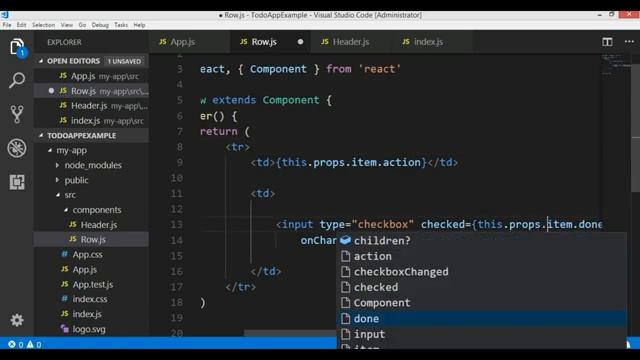Screen dimensions: 640x360
Task: Open the Extensions view icon
Action: (17, 182)
